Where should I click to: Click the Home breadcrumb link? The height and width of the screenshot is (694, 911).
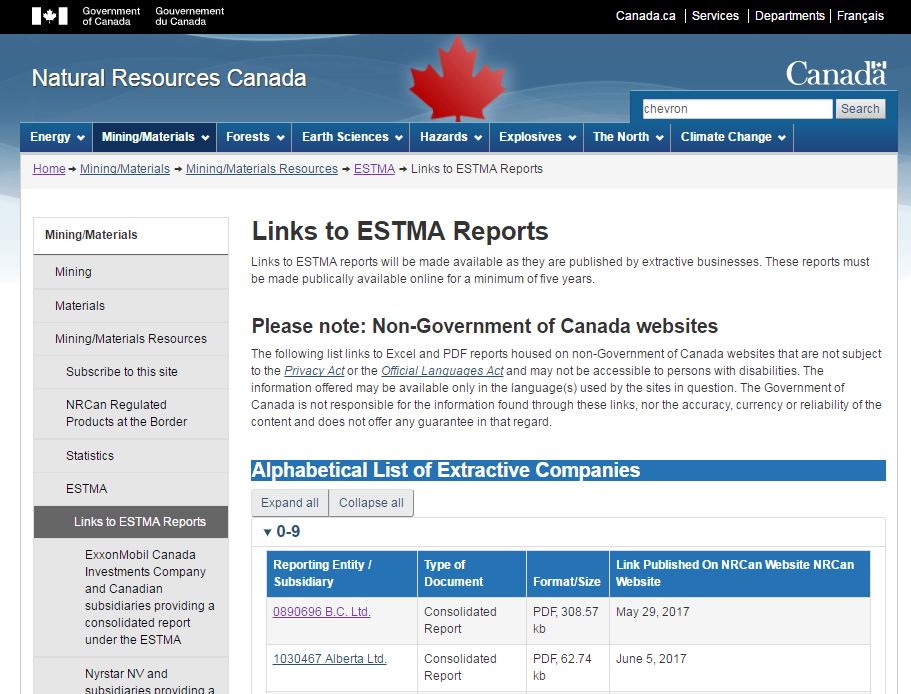49,169
